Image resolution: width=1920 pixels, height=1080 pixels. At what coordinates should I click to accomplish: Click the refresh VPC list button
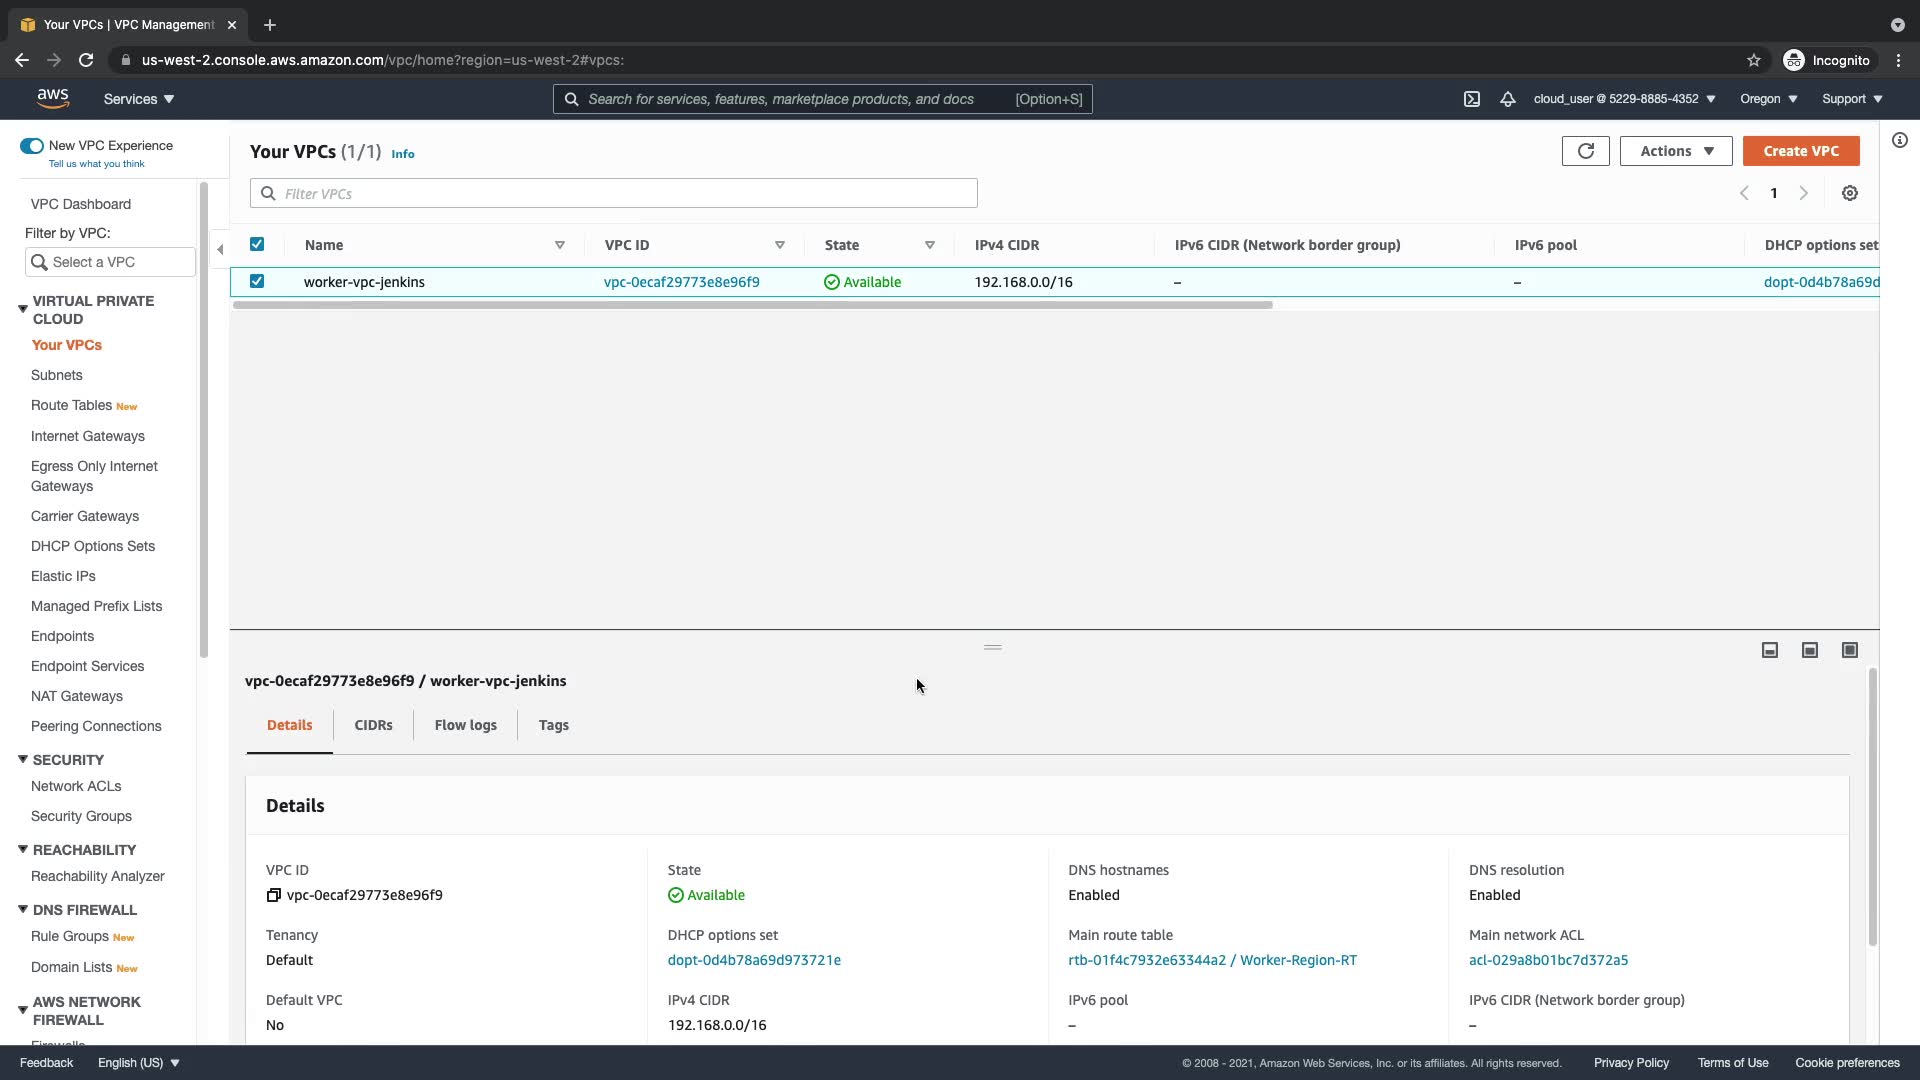(x=1585, y=151)
